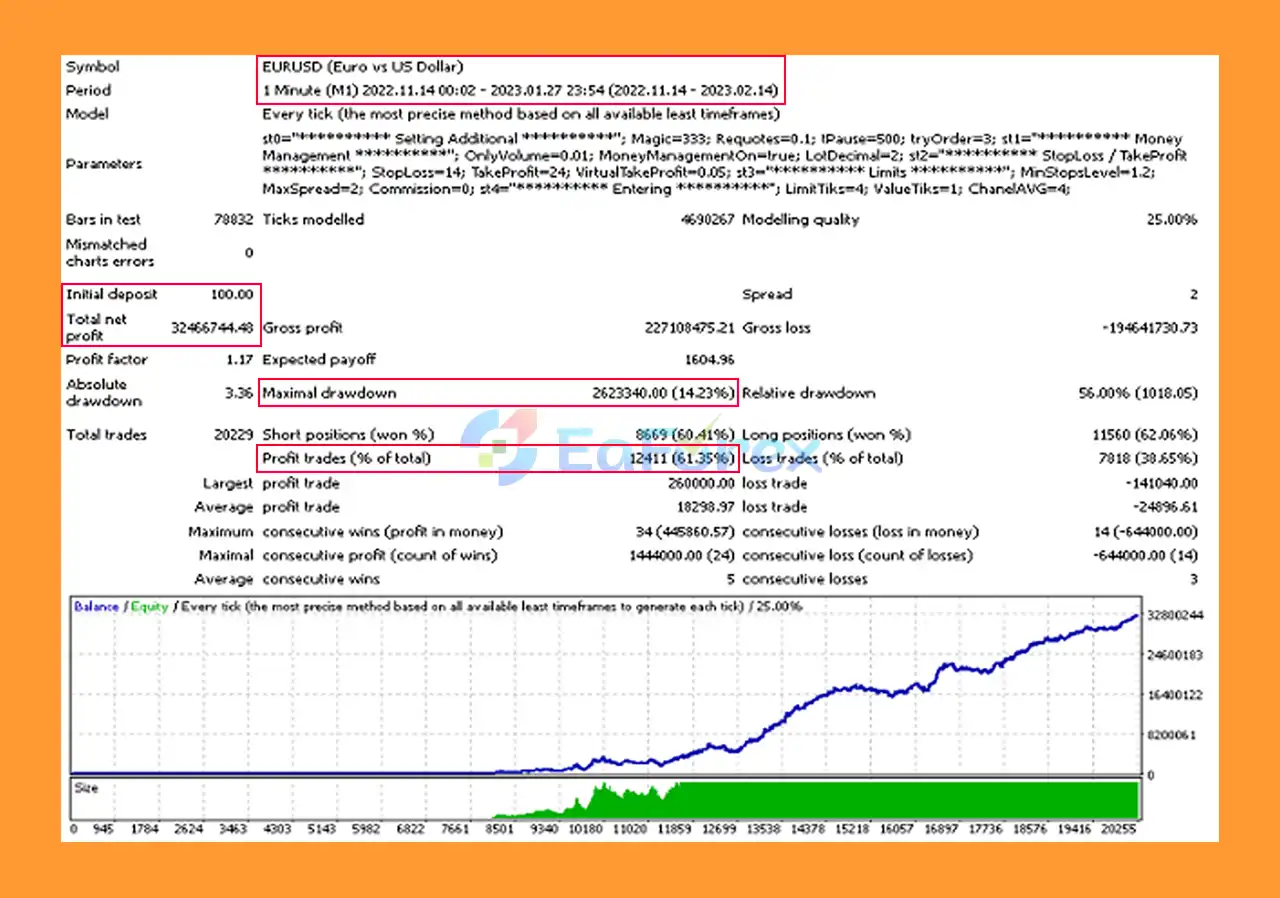Viewport: 1280px width, 898px height.
Task: Click the Initial deposit value 100.00
Action: [x=232, y=294]
